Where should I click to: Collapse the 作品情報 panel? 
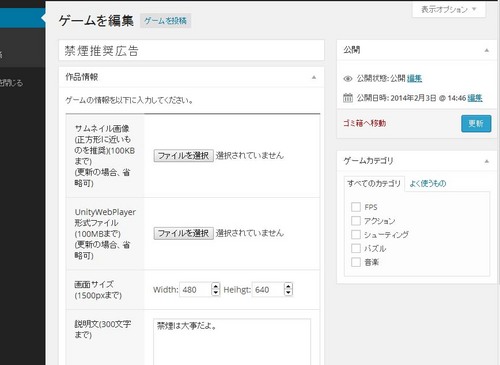[x=314, y=77]
